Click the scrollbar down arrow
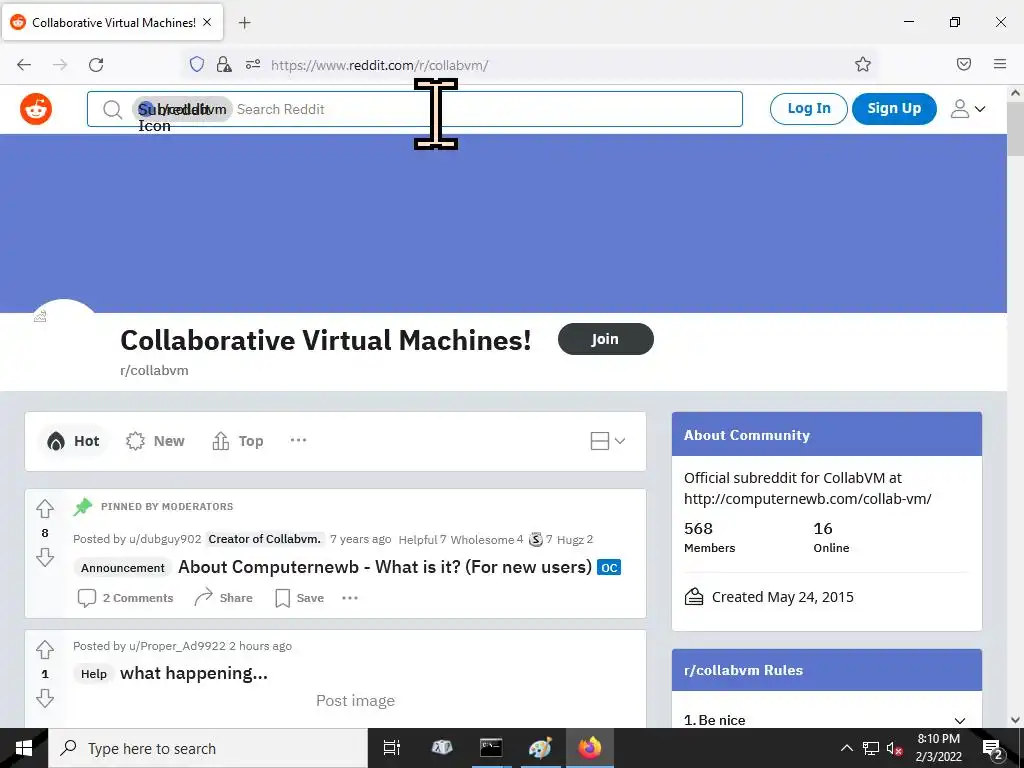Screen dimensions: 1024x768 coord(1015,720)
